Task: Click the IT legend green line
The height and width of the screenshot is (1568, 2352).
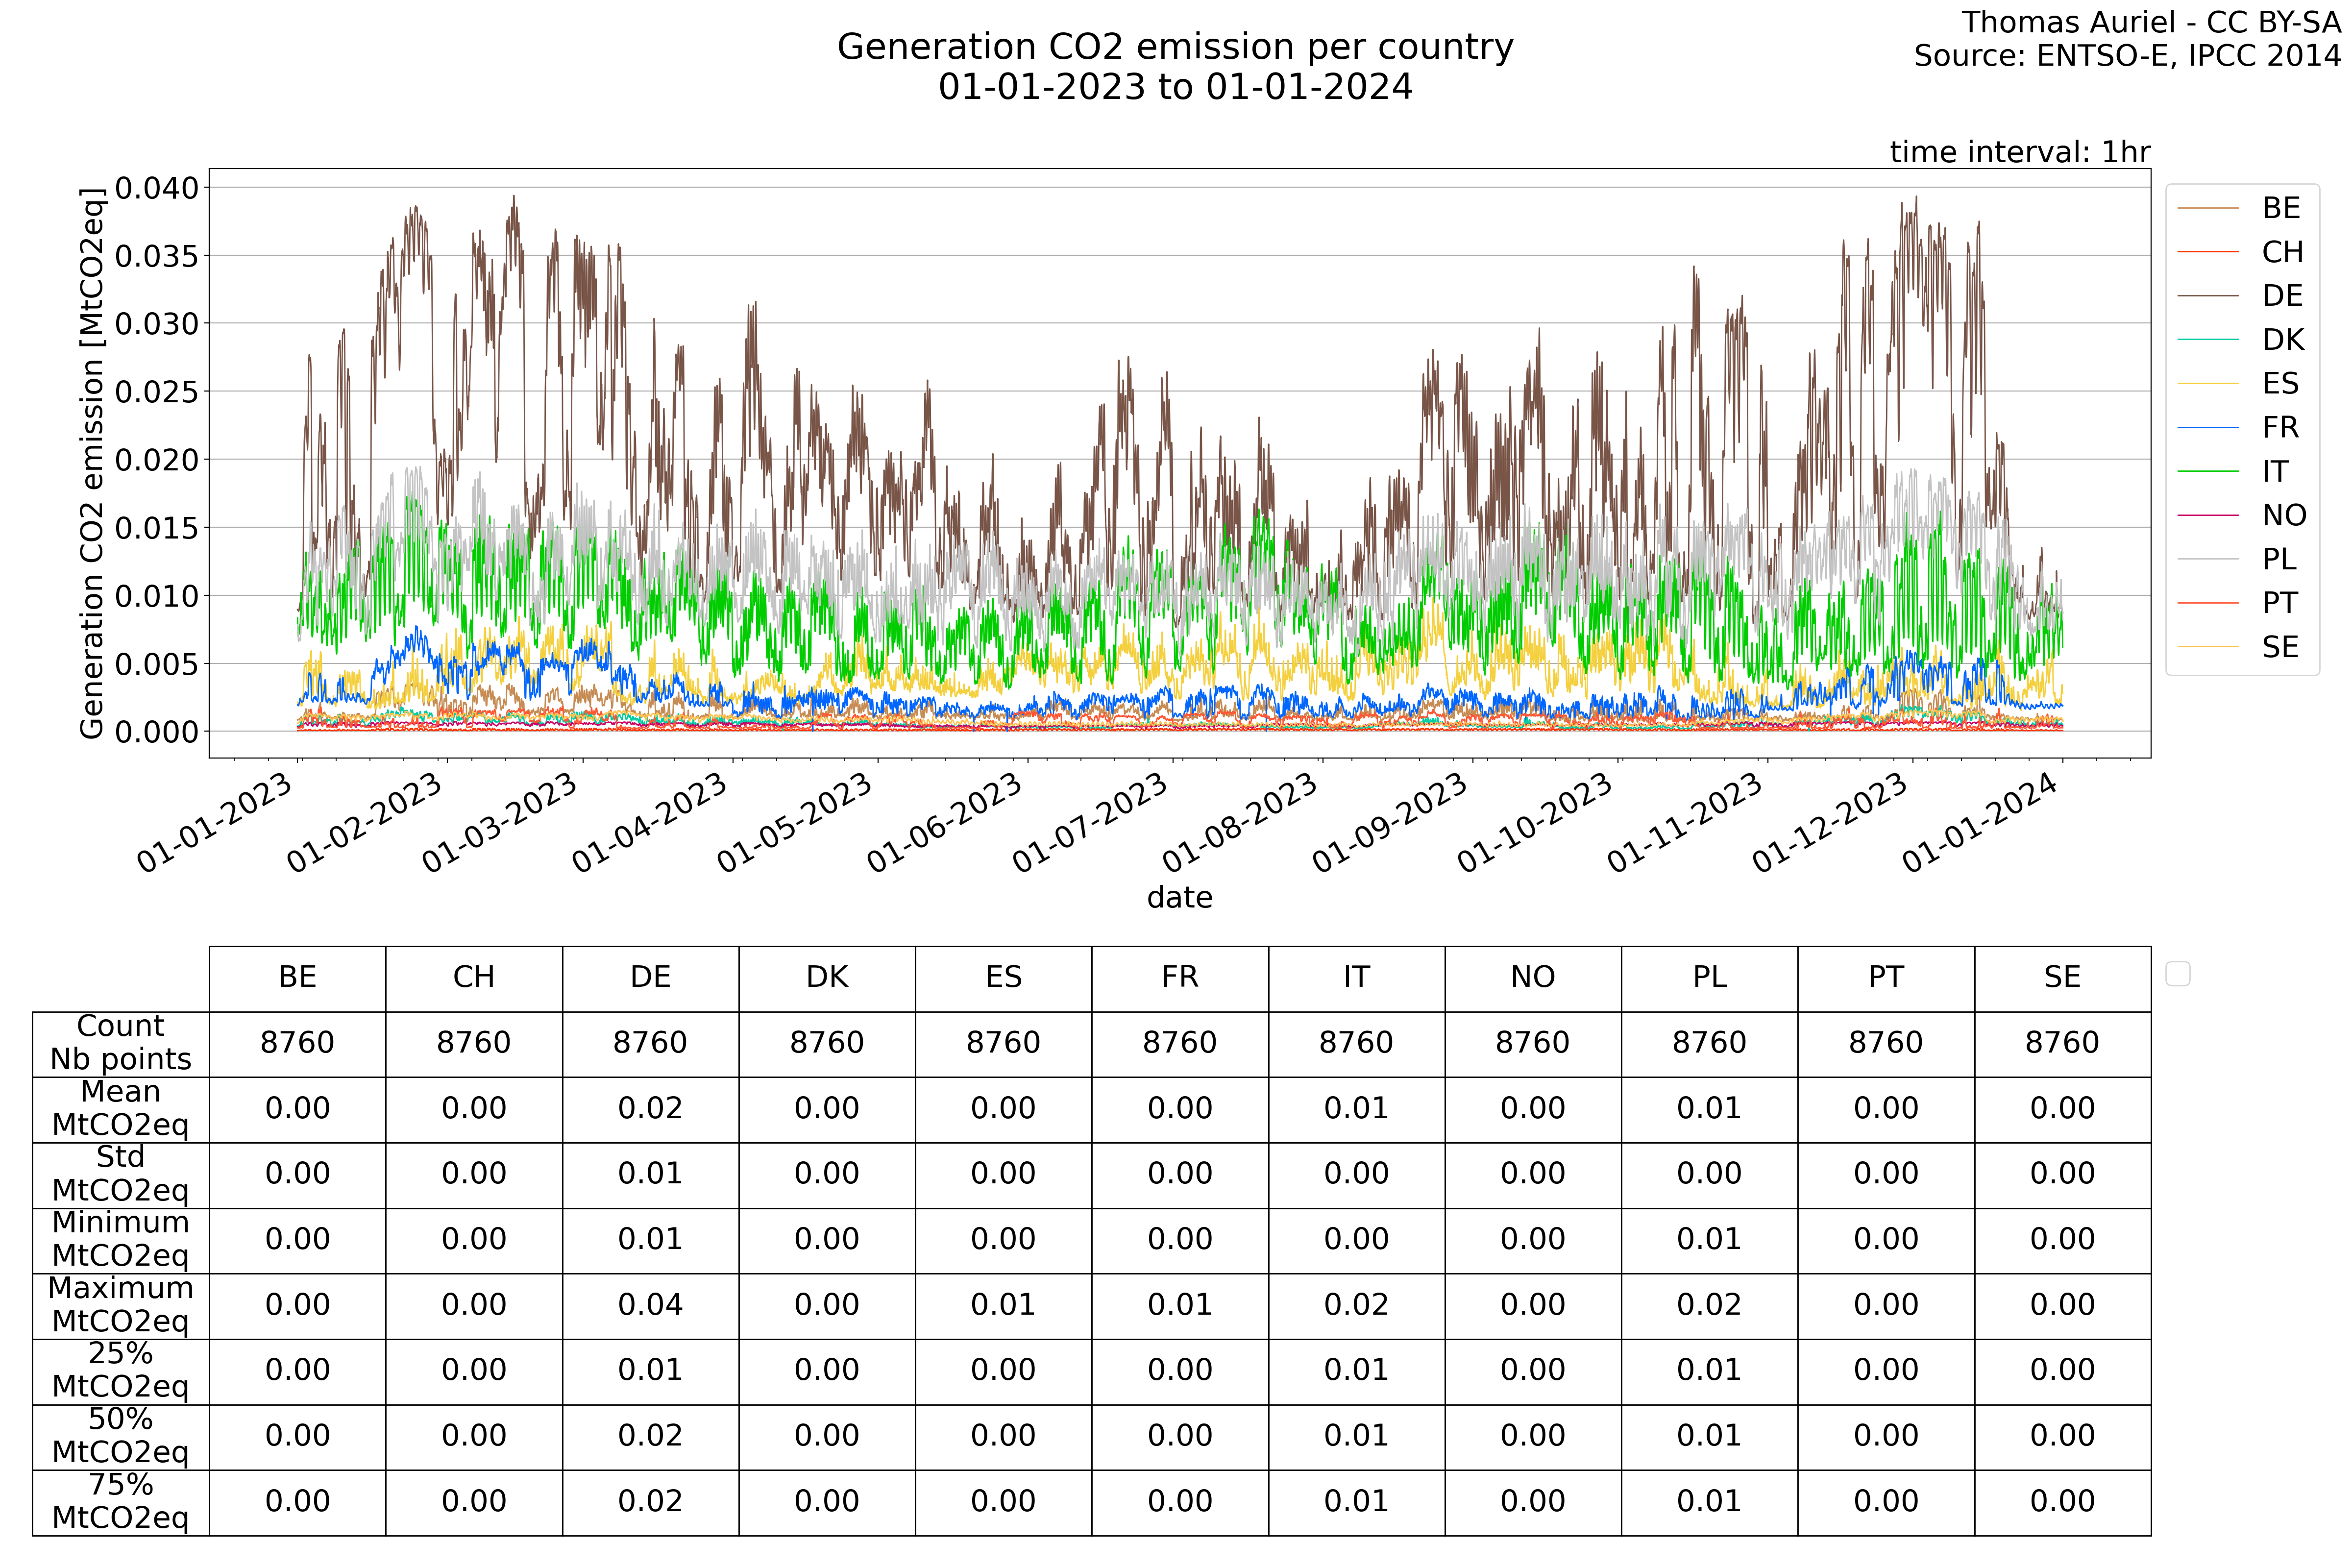Action: click(x=2207, y=471)
